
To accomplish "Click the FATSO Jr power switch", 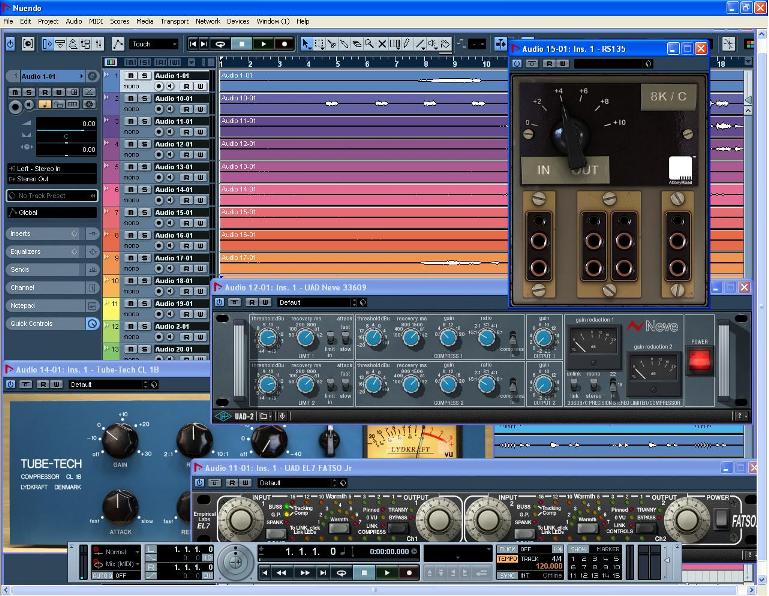I will [721, 519].
